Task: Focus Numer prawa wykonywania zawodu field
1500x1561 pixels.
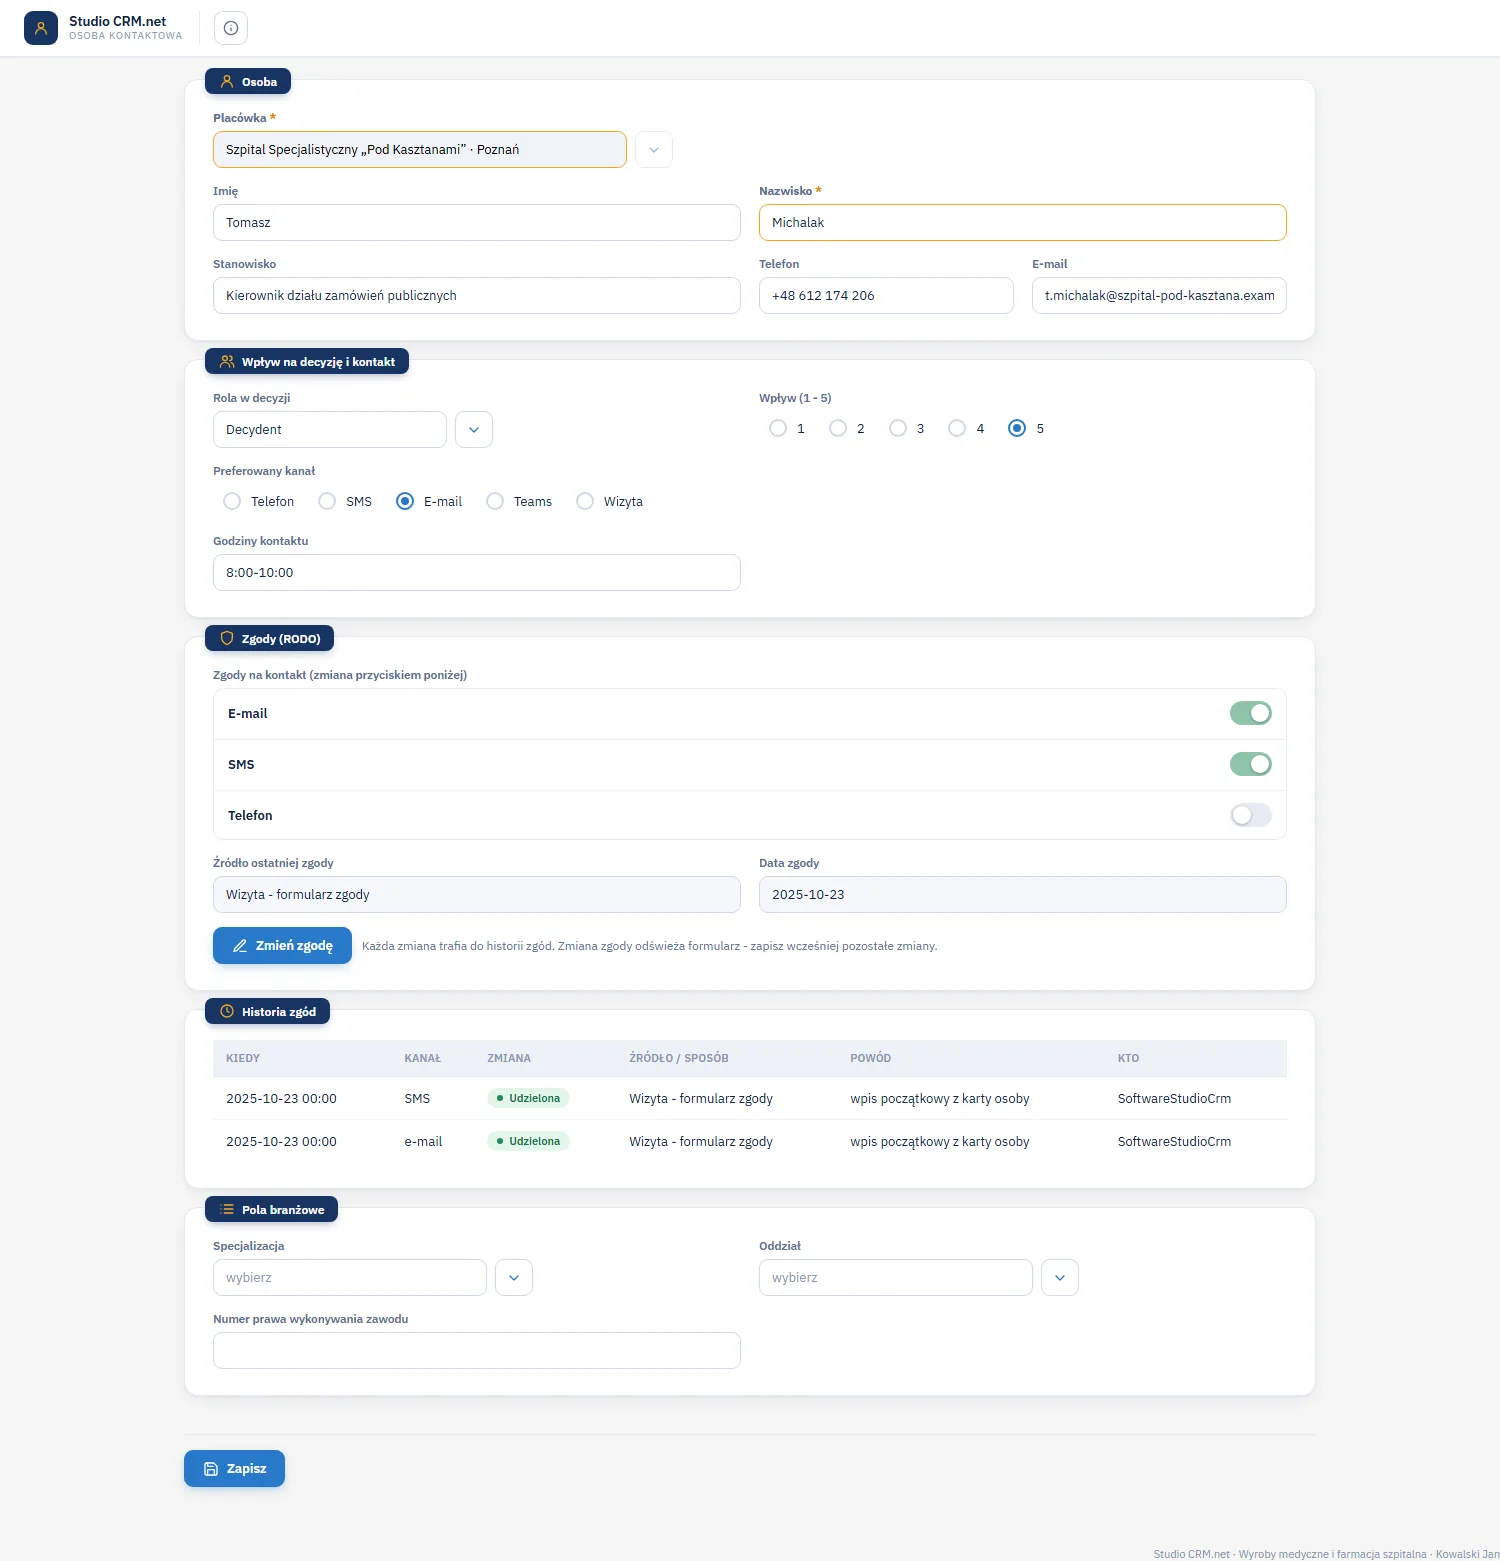Action: pos(477,1351)
